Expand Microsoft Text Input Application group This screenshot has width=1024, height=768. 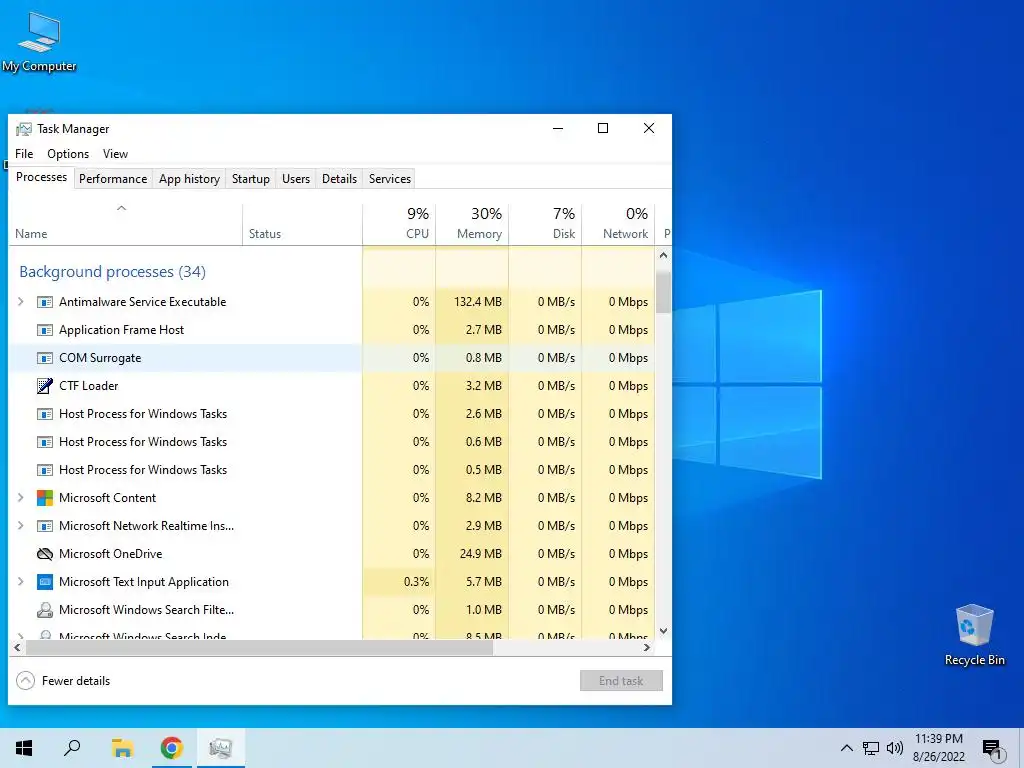pos(20,582)
